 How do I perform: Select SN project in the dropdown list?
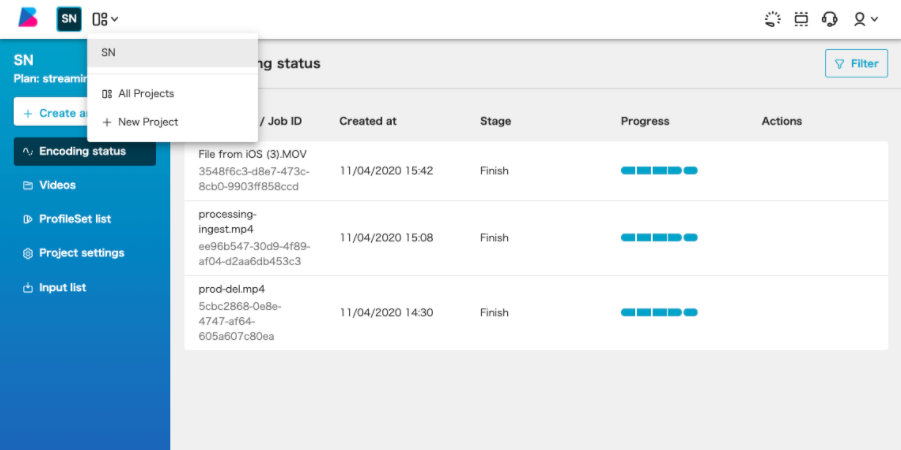pos(172,52)
